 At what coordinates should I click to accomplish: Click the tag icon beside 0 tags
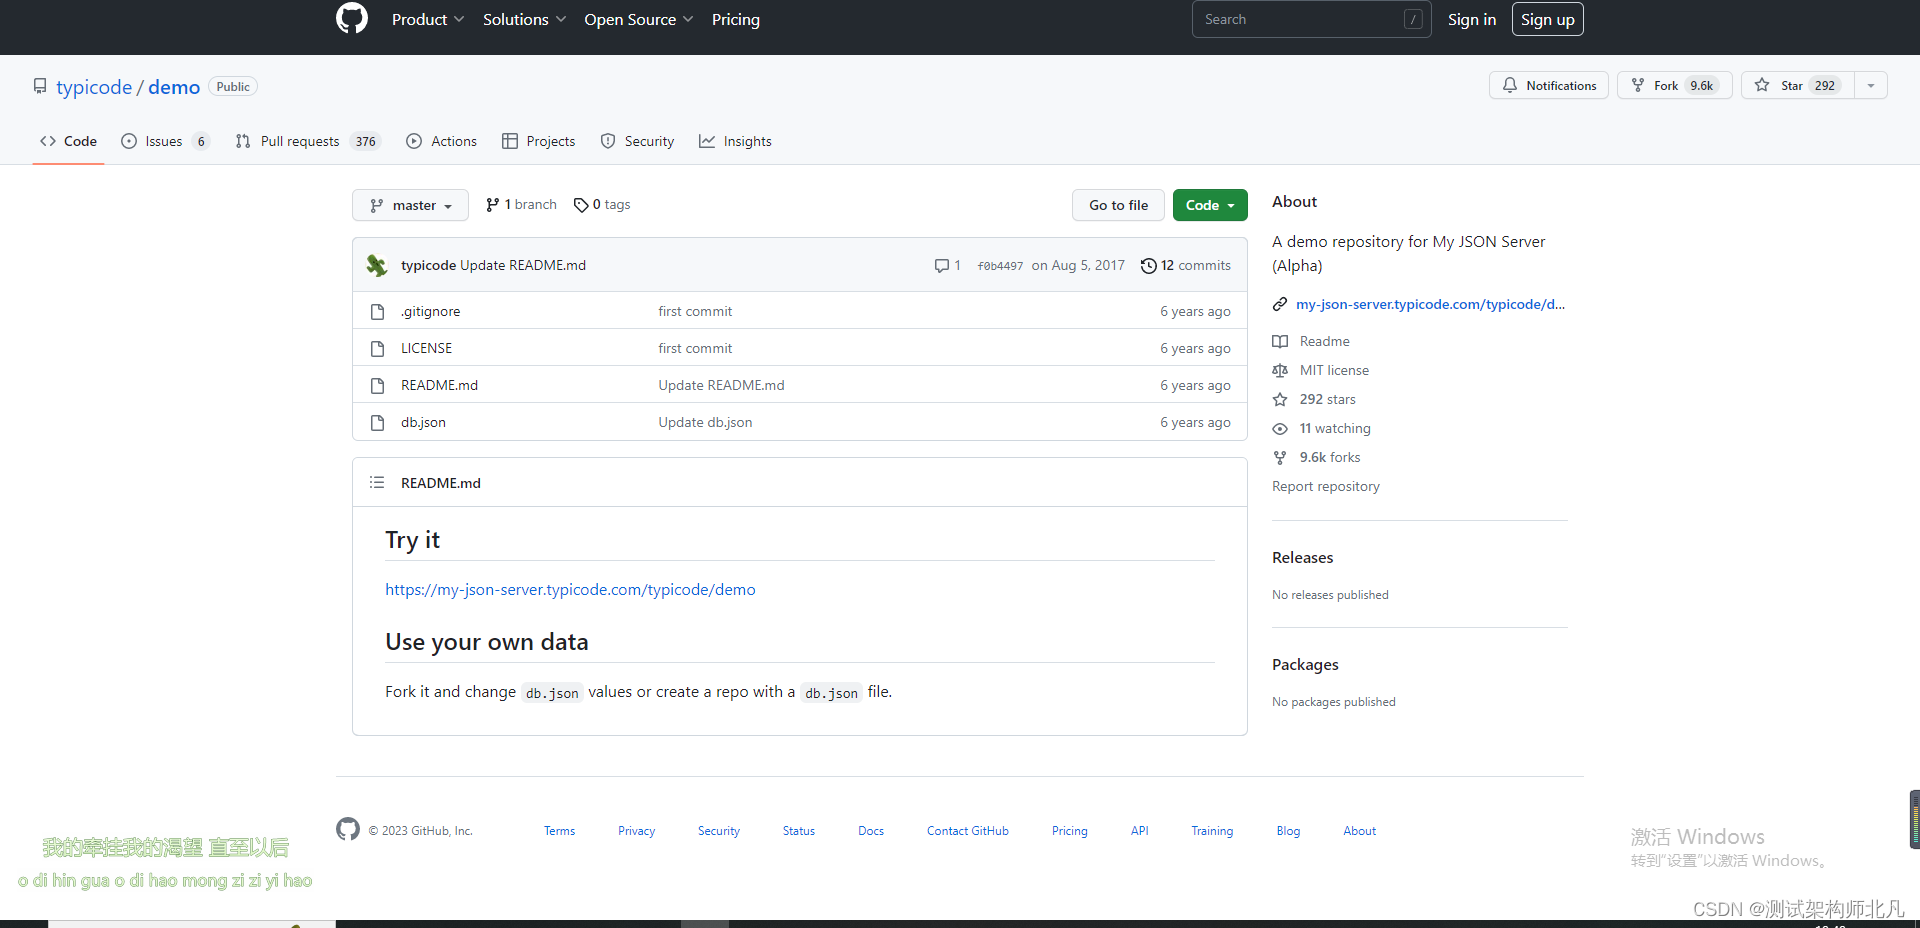[581, 205]
